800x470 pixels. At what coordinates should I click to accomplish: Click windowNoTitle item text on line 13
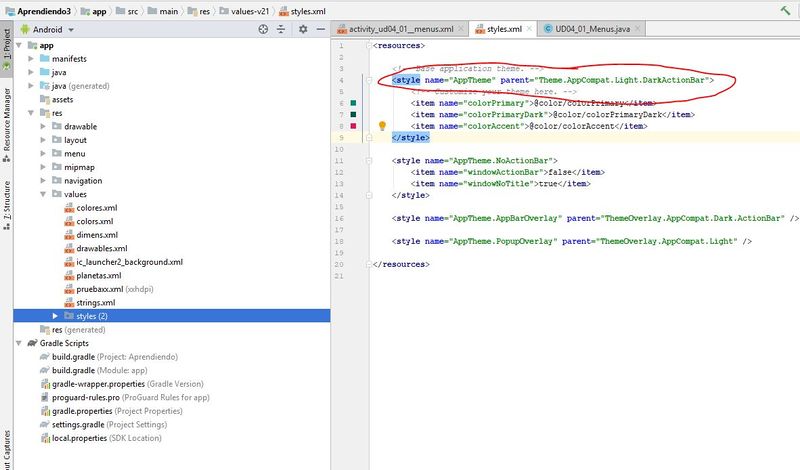click(500, 184)
